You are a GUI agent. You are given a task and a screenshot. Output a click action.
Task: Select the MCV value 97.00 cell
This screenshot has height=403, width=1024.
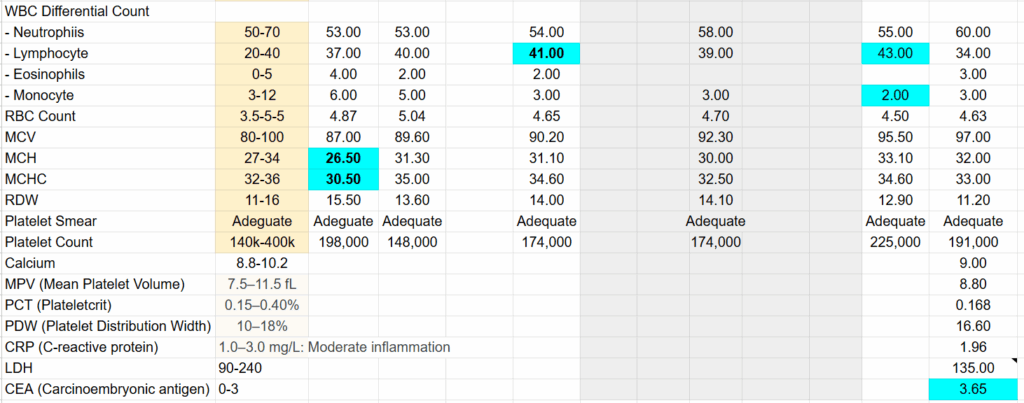point(973,137)
